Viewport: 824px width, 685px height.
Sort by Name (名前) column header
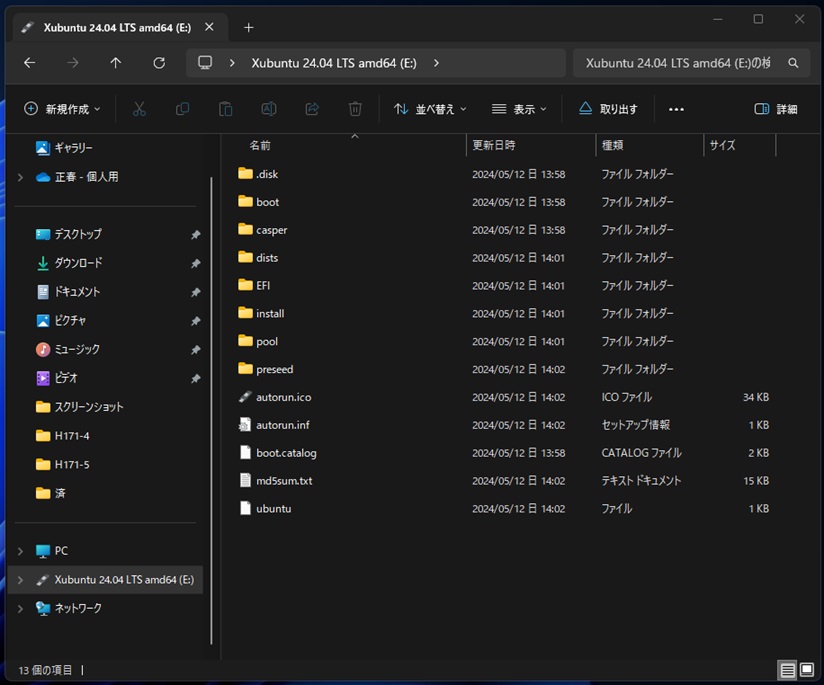click(260, 145)
